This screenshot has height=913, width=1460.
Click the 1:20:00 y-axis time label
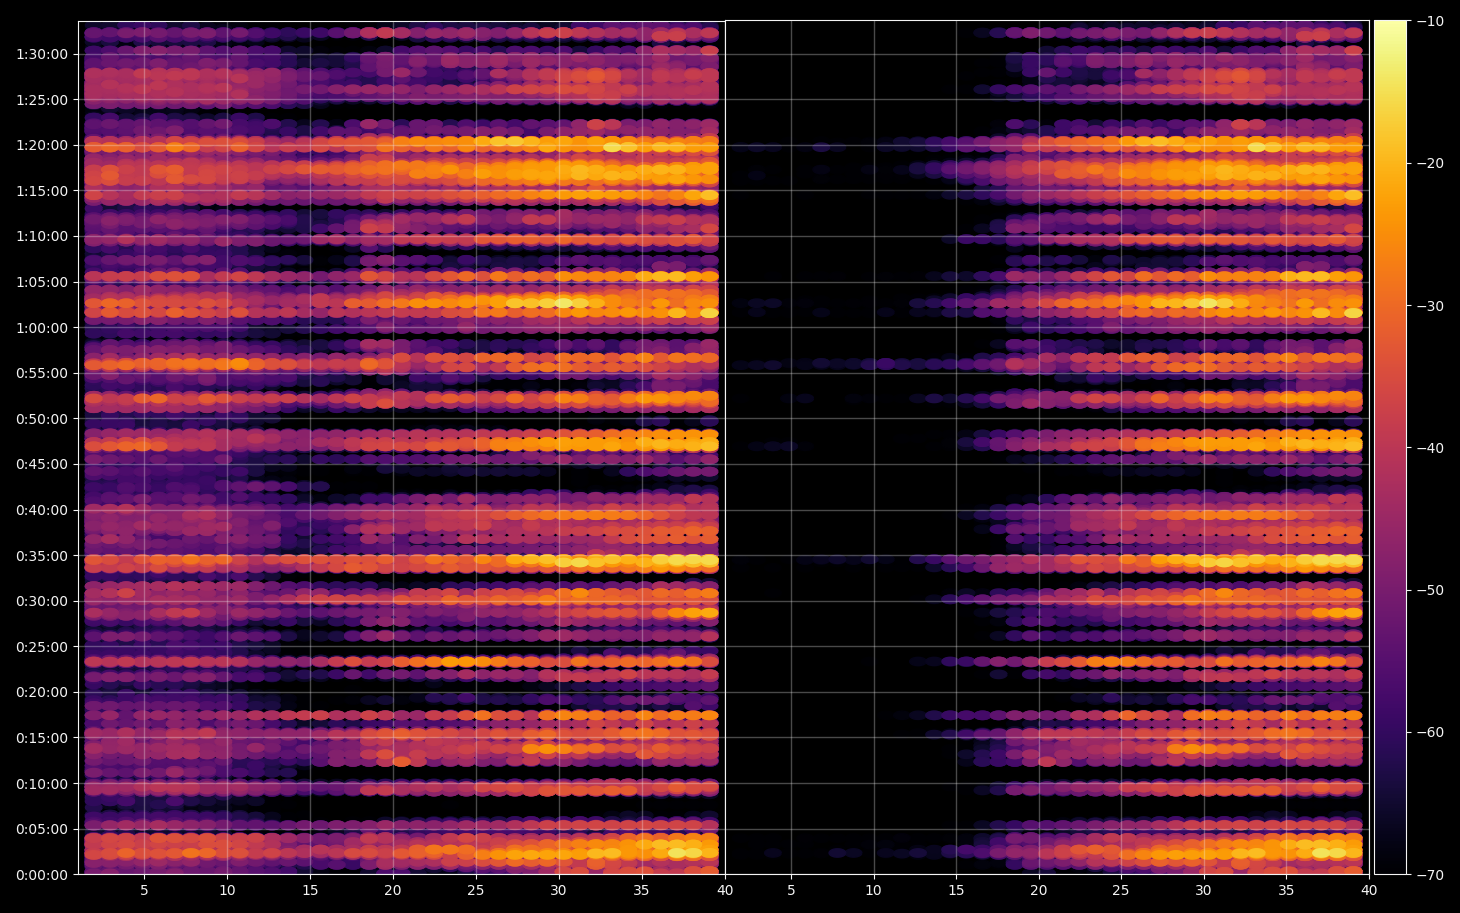[x=41, y=145]
